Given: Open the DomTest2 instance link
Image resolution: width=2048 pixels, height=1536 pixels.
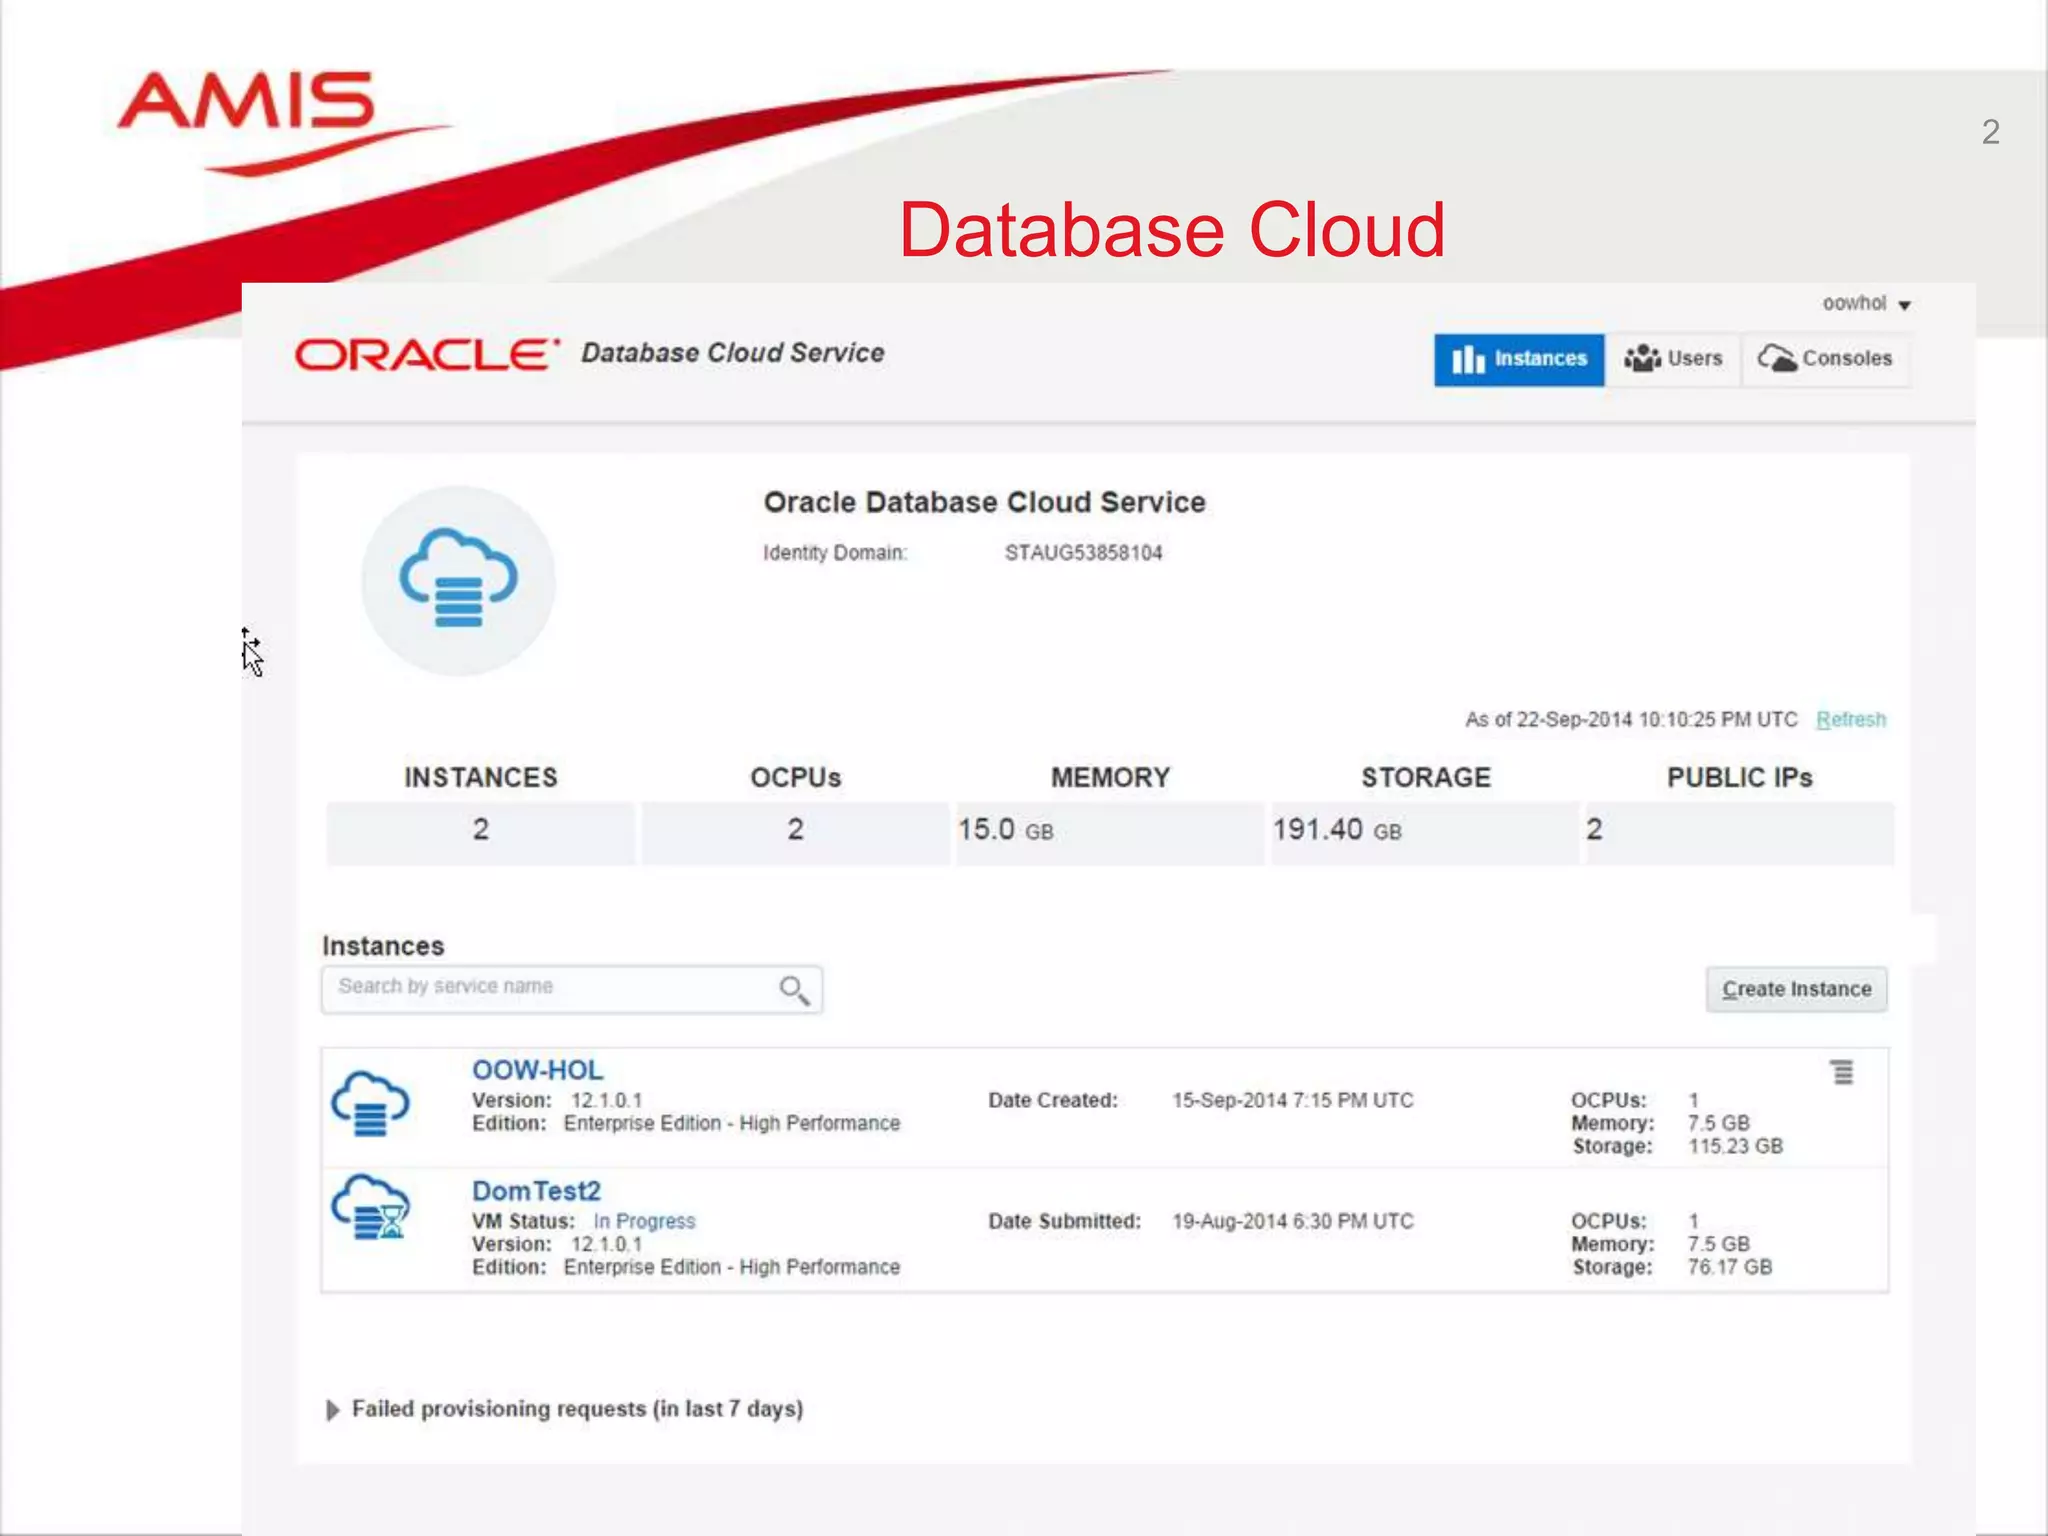Looking at the screenshot, I should pos(536,1191).
